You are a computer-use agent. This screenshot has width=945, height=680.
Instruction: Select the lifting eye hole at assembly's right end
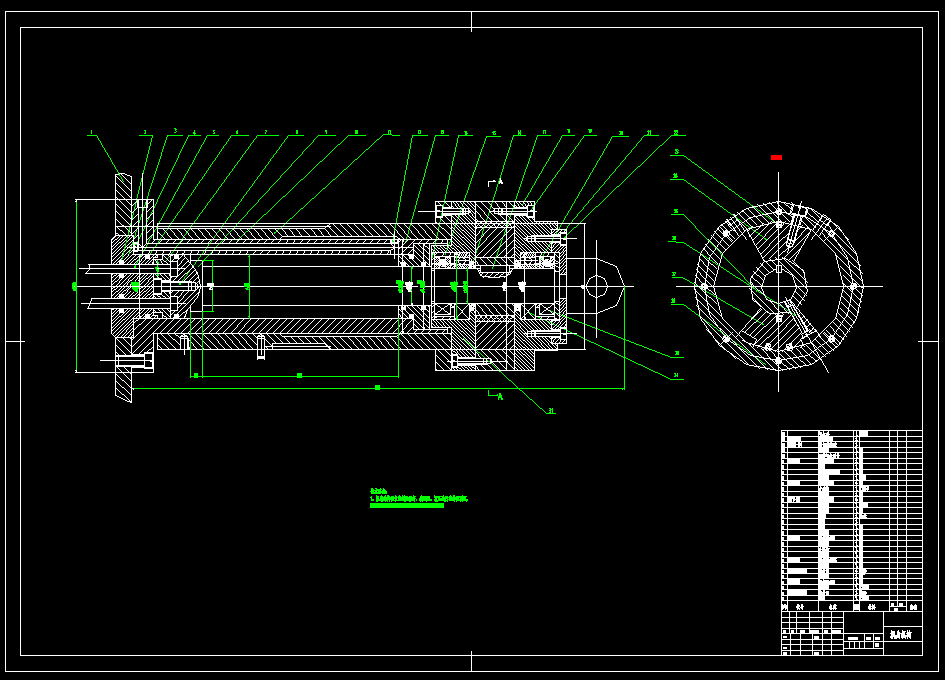point(596,286)
